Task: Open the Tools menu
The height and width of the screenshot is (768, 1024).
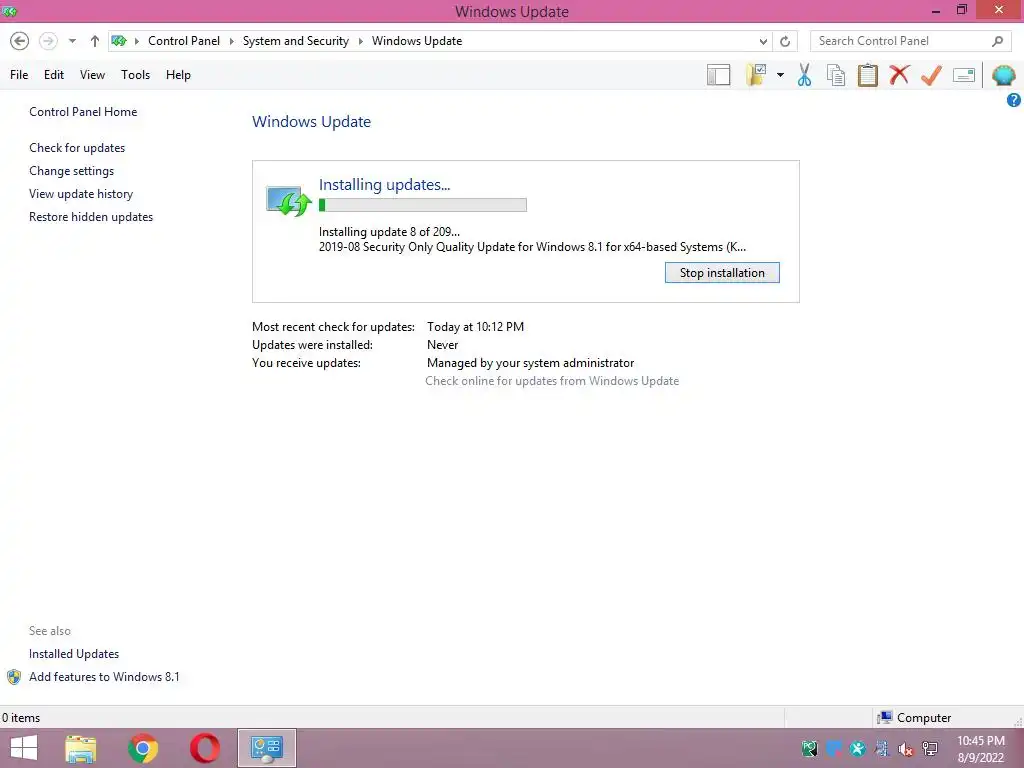Action: [135, 74]
